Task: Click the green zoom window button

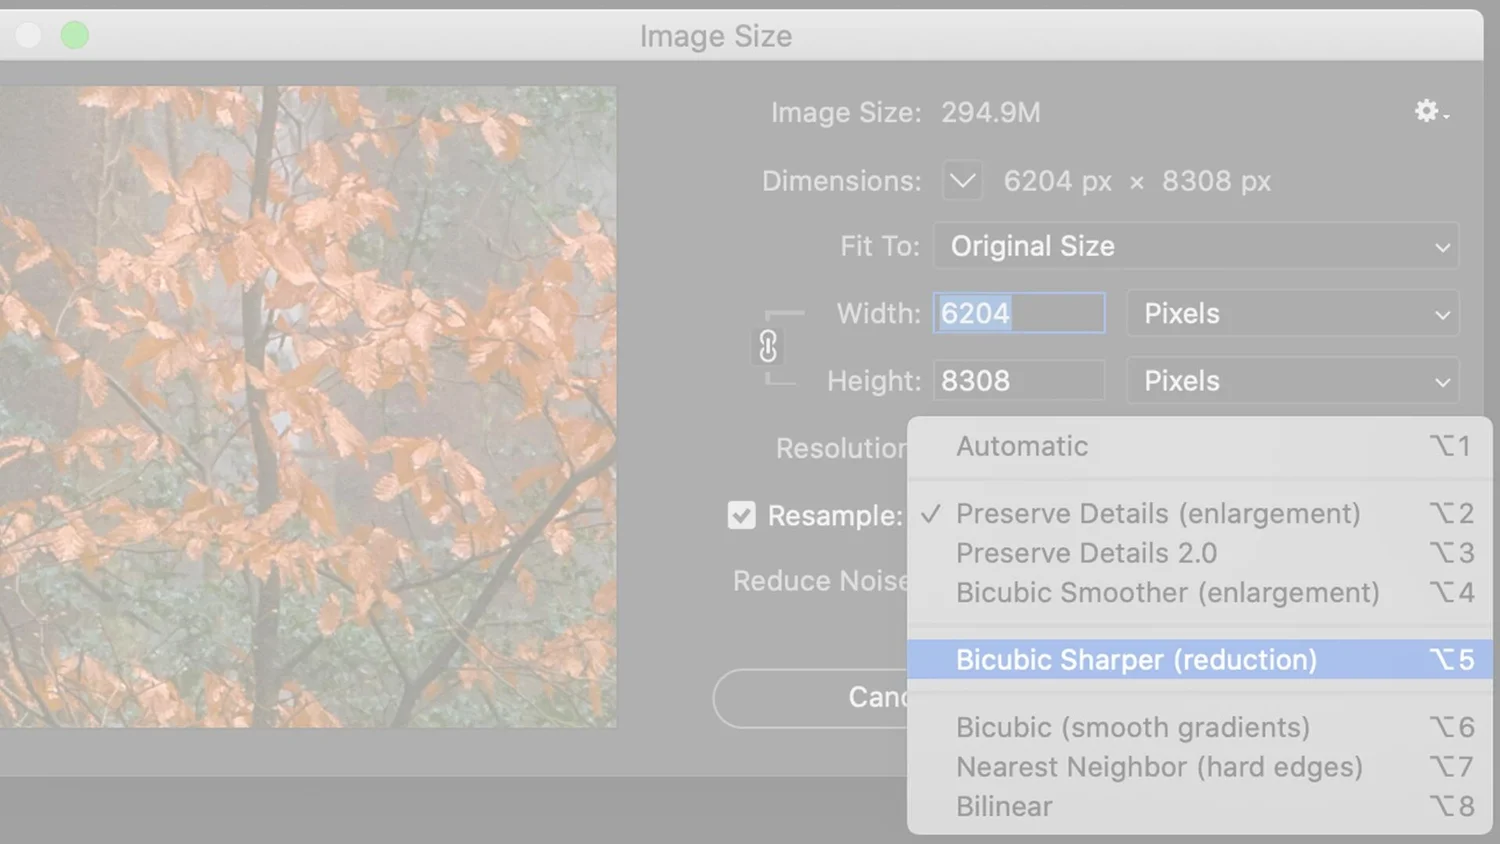Action: (x=75, y=36)
